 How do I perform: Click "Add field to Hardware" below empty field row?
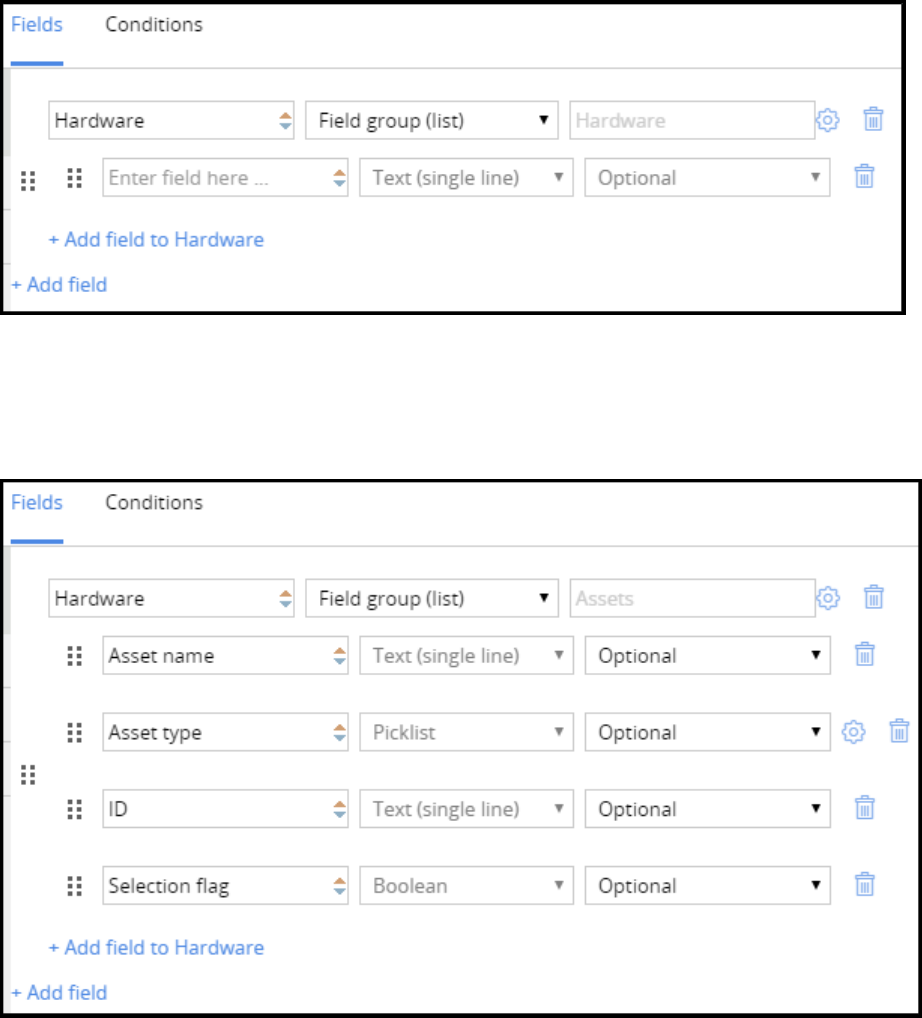point(156,239)
